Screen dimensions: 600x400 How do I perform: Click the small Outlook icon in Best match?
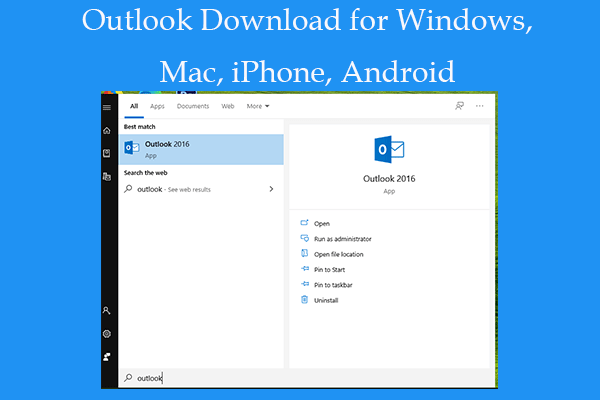click(132, 148)
